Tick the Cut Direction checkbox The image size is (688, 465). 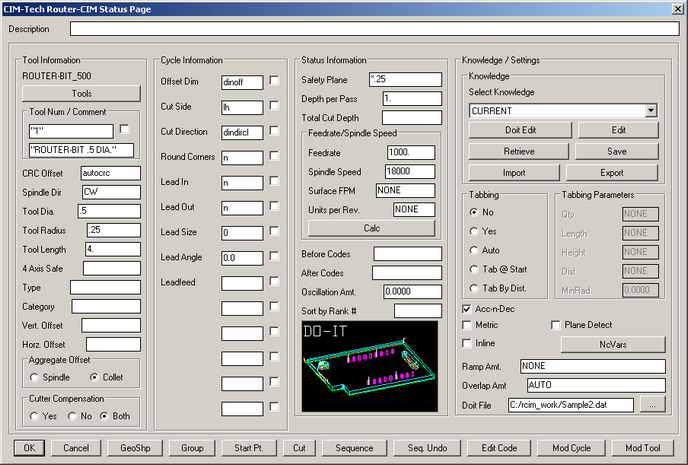pos(274,131)
